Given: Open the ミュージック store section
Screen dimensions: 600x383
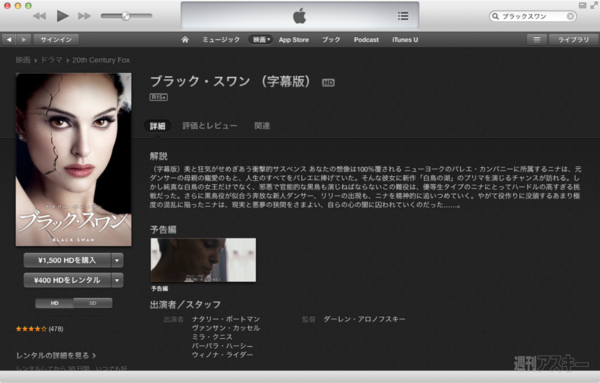Looking at the screenshot, I should click(221, 39).
